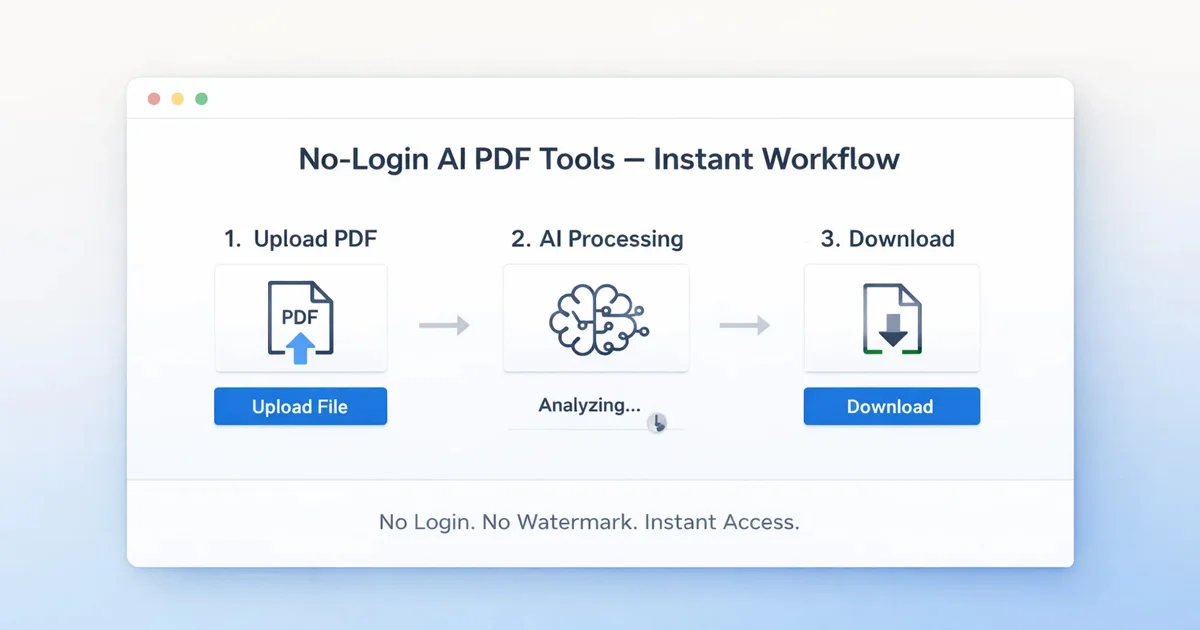This screenshot has width=1200, height=630.
Task: Select the step labeled 1. Upload PDF
Action: [300, 239]
